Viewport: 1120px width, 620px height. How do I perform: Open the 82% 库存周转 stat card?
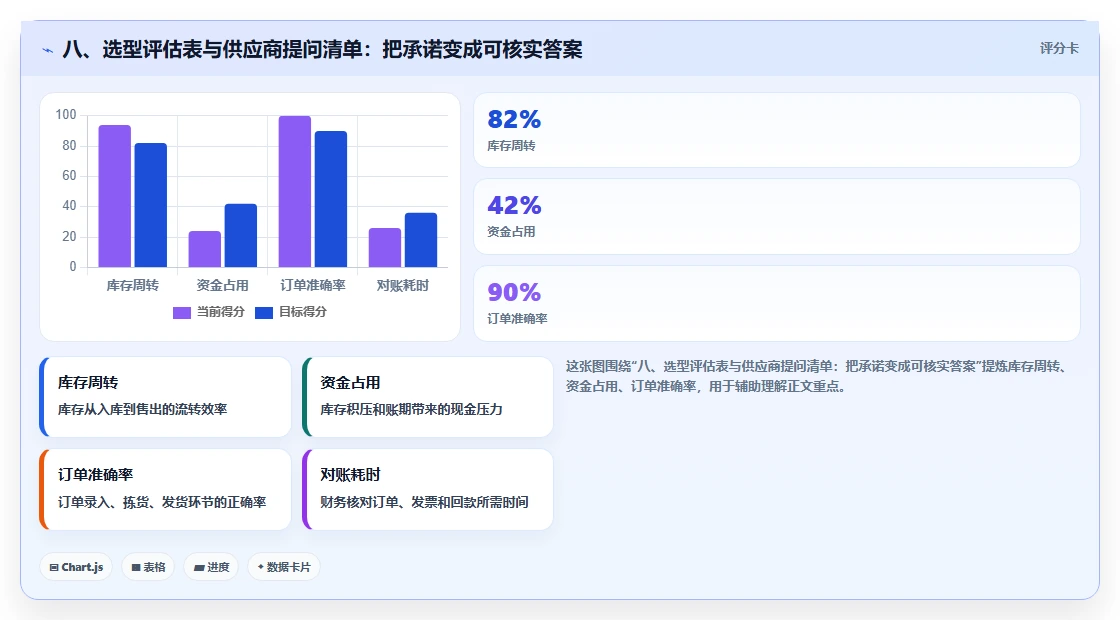point(776,130)
